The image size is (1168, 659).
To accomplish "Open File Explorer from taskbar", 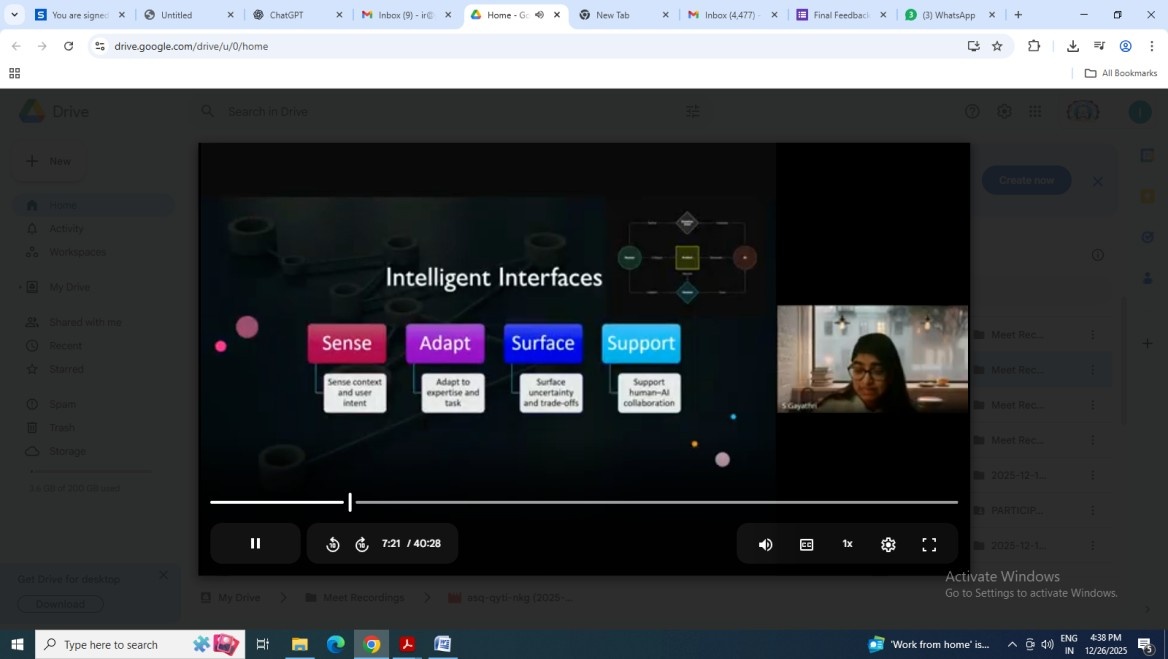I will (x=299, y=645).
